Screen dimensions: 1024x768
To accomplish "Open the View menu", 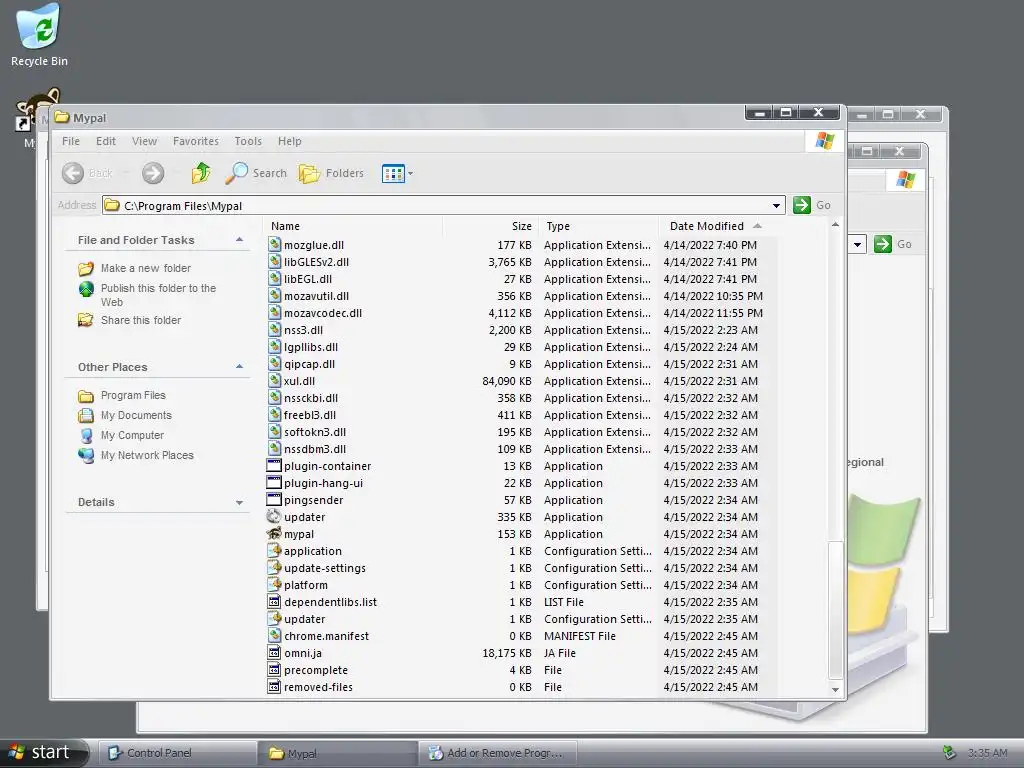I will click(x=144, y=141).
